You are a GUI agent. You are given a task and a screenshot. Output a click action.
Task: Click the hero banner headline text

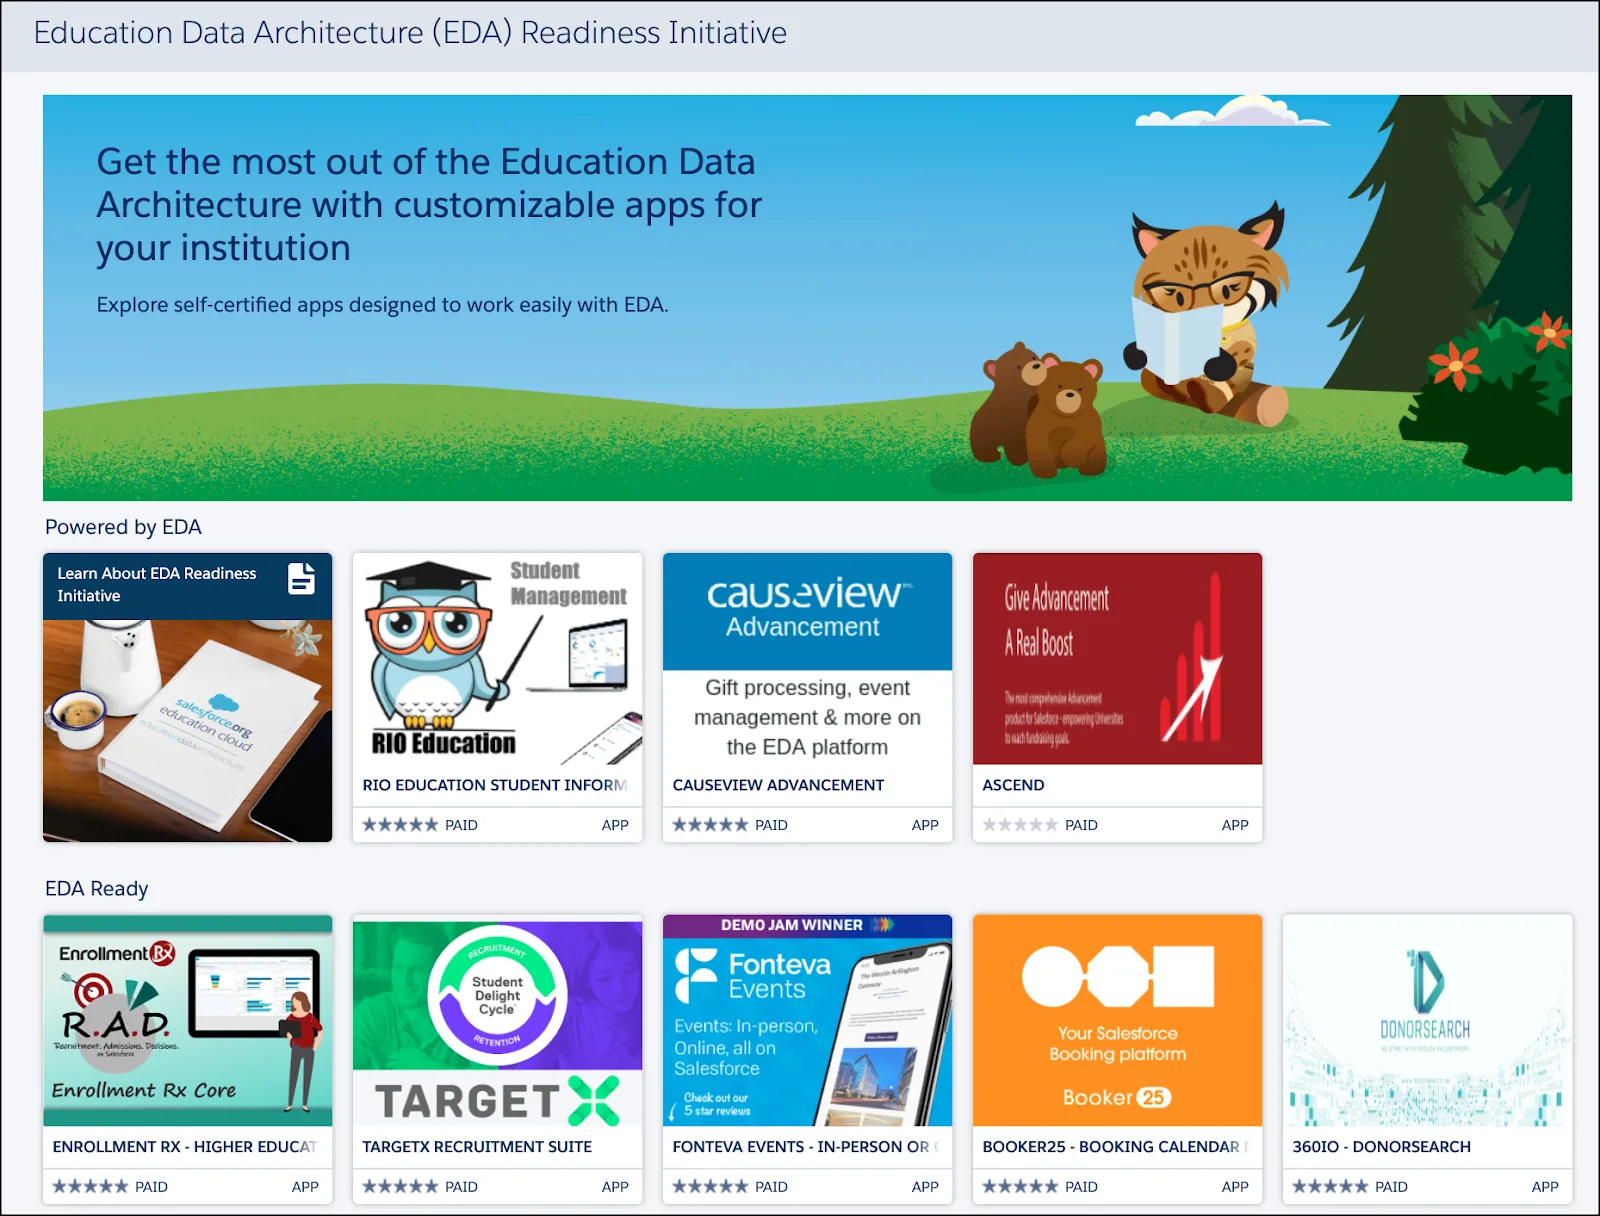pos(429,205)
